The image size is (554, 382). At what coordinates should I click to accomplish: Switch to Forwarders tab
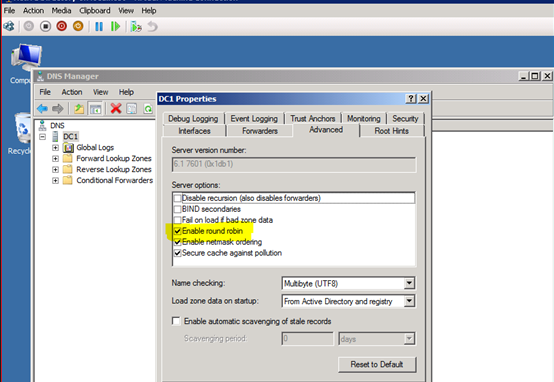click(260, 131)
